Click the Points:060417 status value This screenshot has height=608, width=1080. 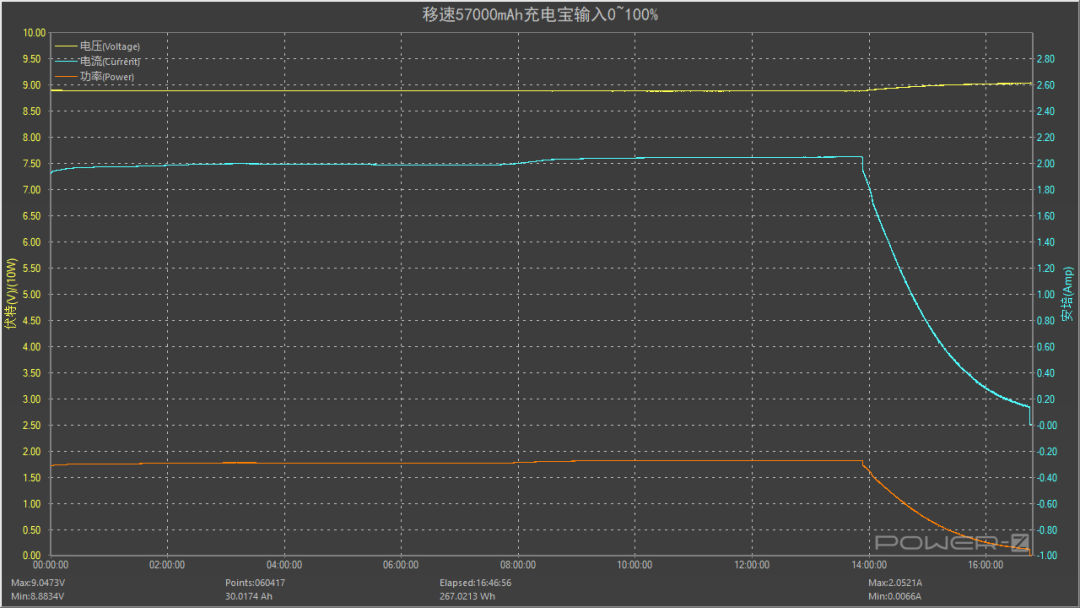[x=255, y=583]
